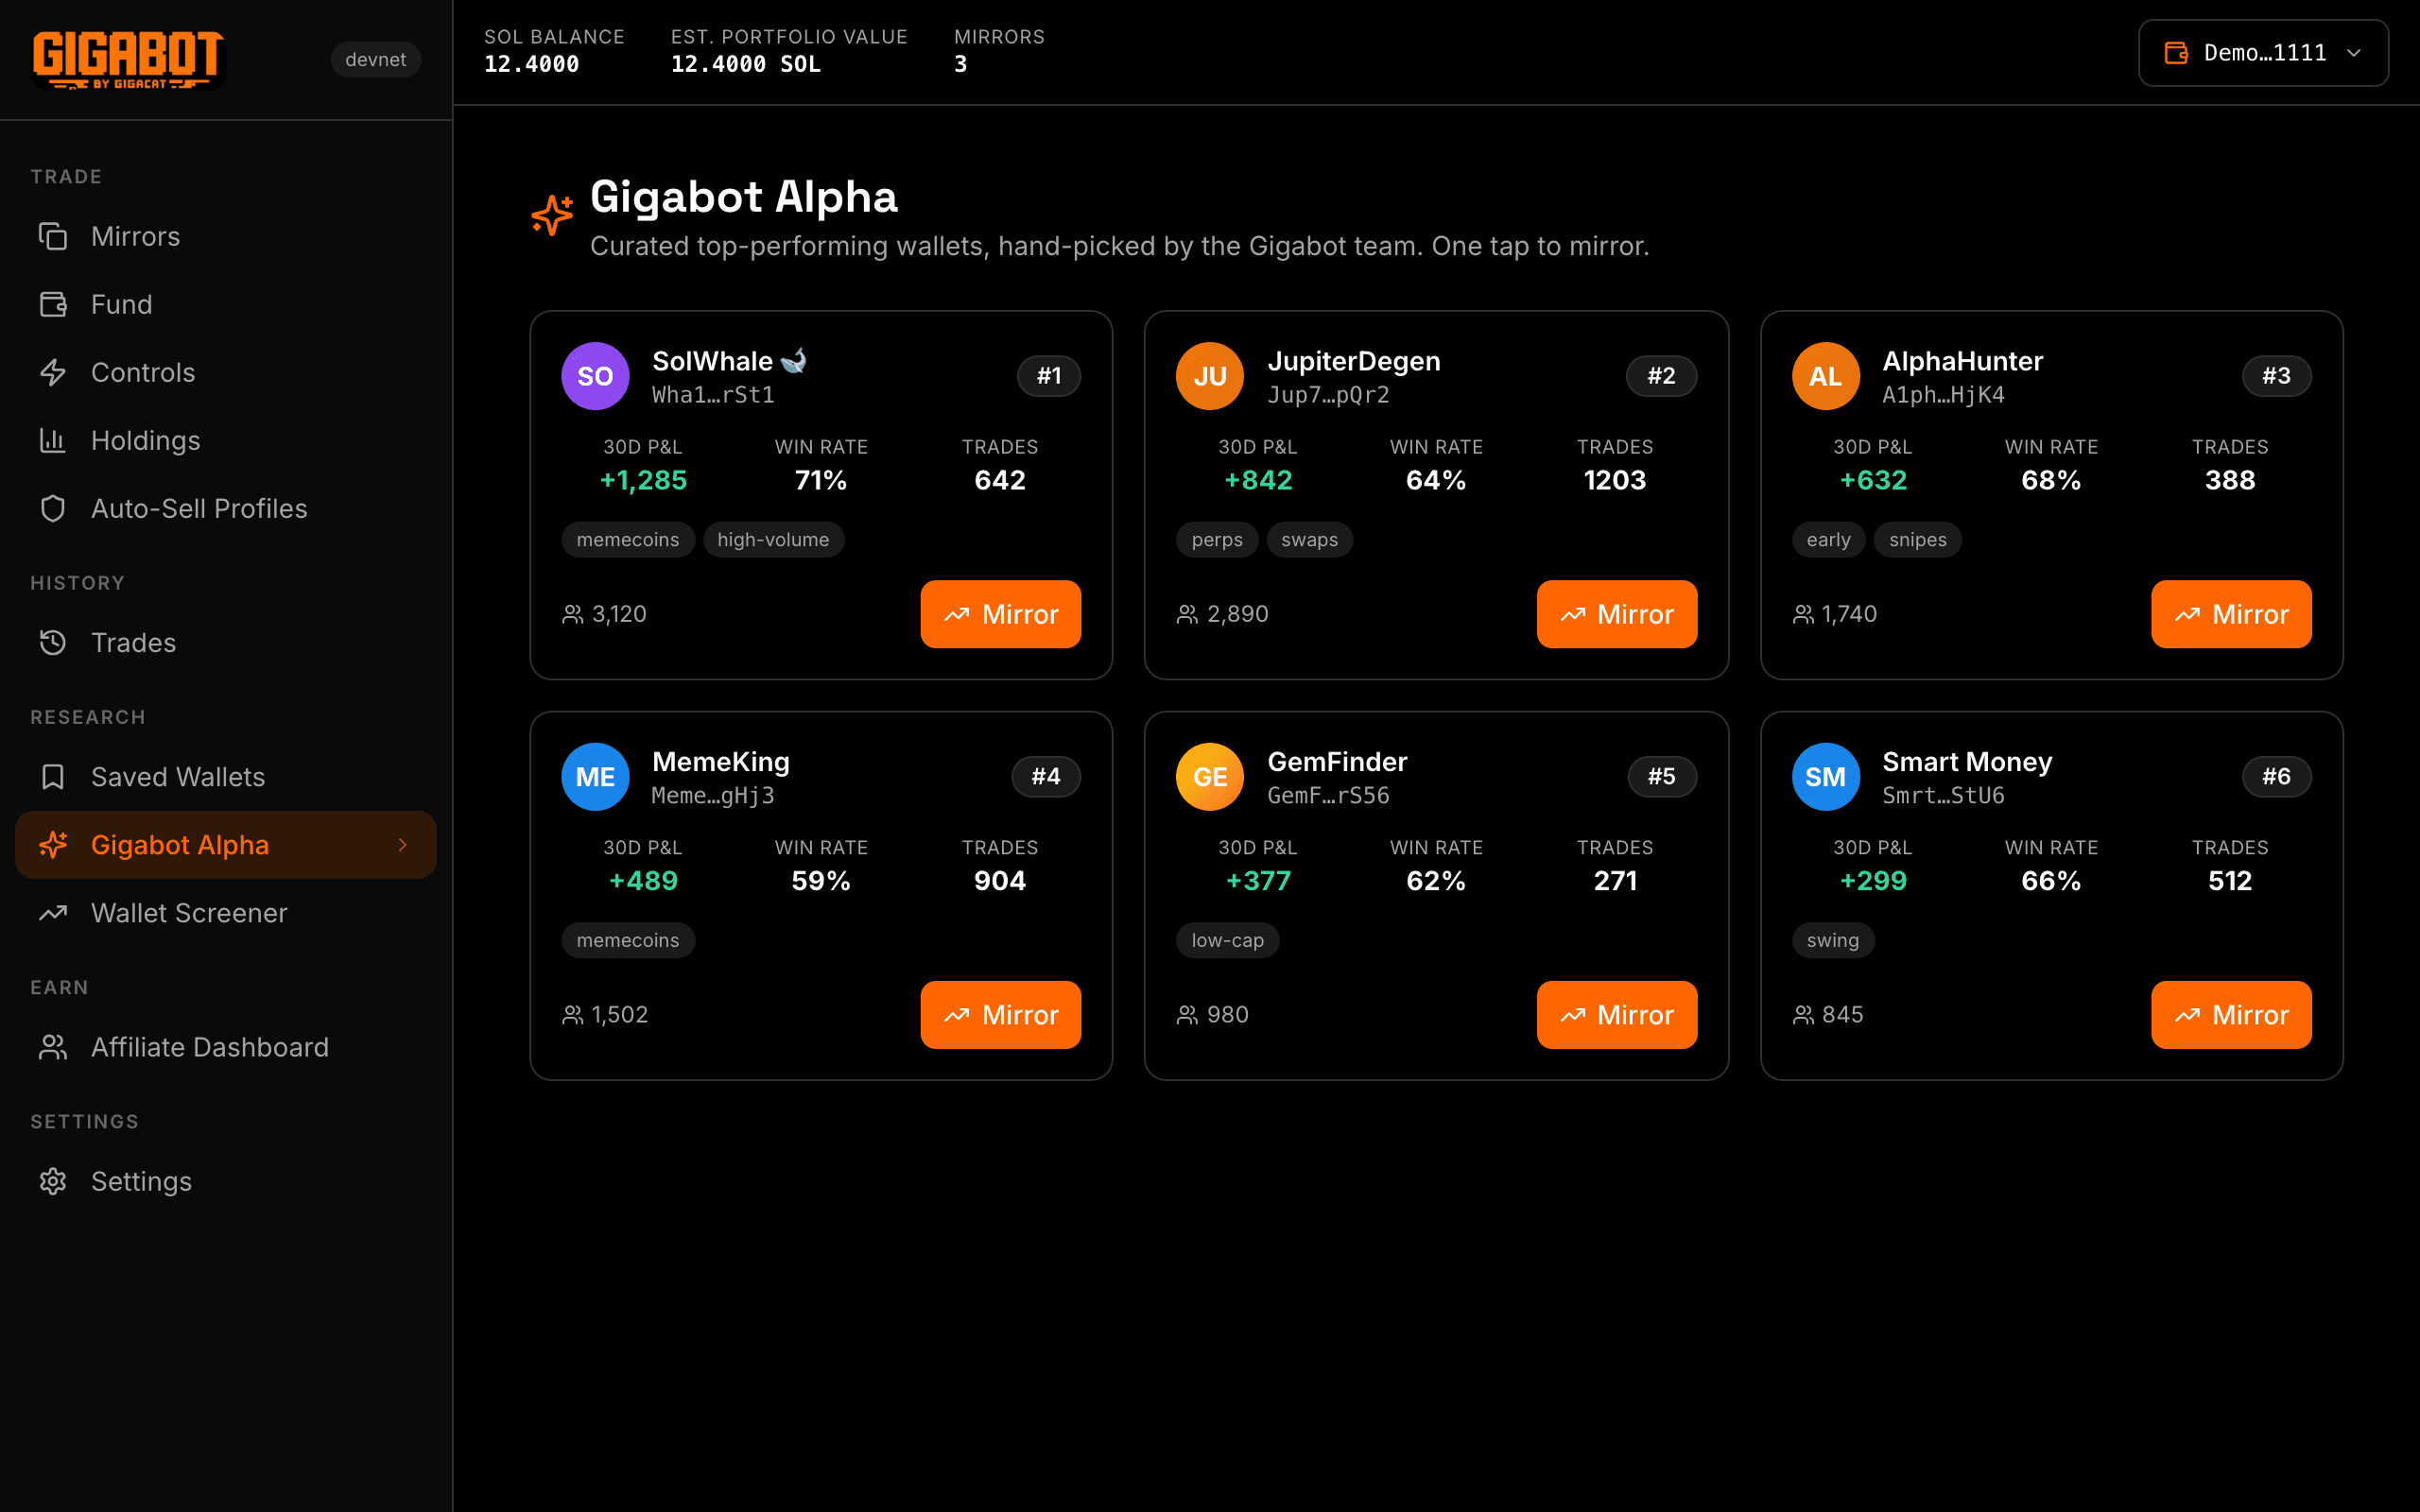Expand the Gigabot Alpha chevron in sidebar
Viewport: 2420px width, 1512px height.
[403, 845]
